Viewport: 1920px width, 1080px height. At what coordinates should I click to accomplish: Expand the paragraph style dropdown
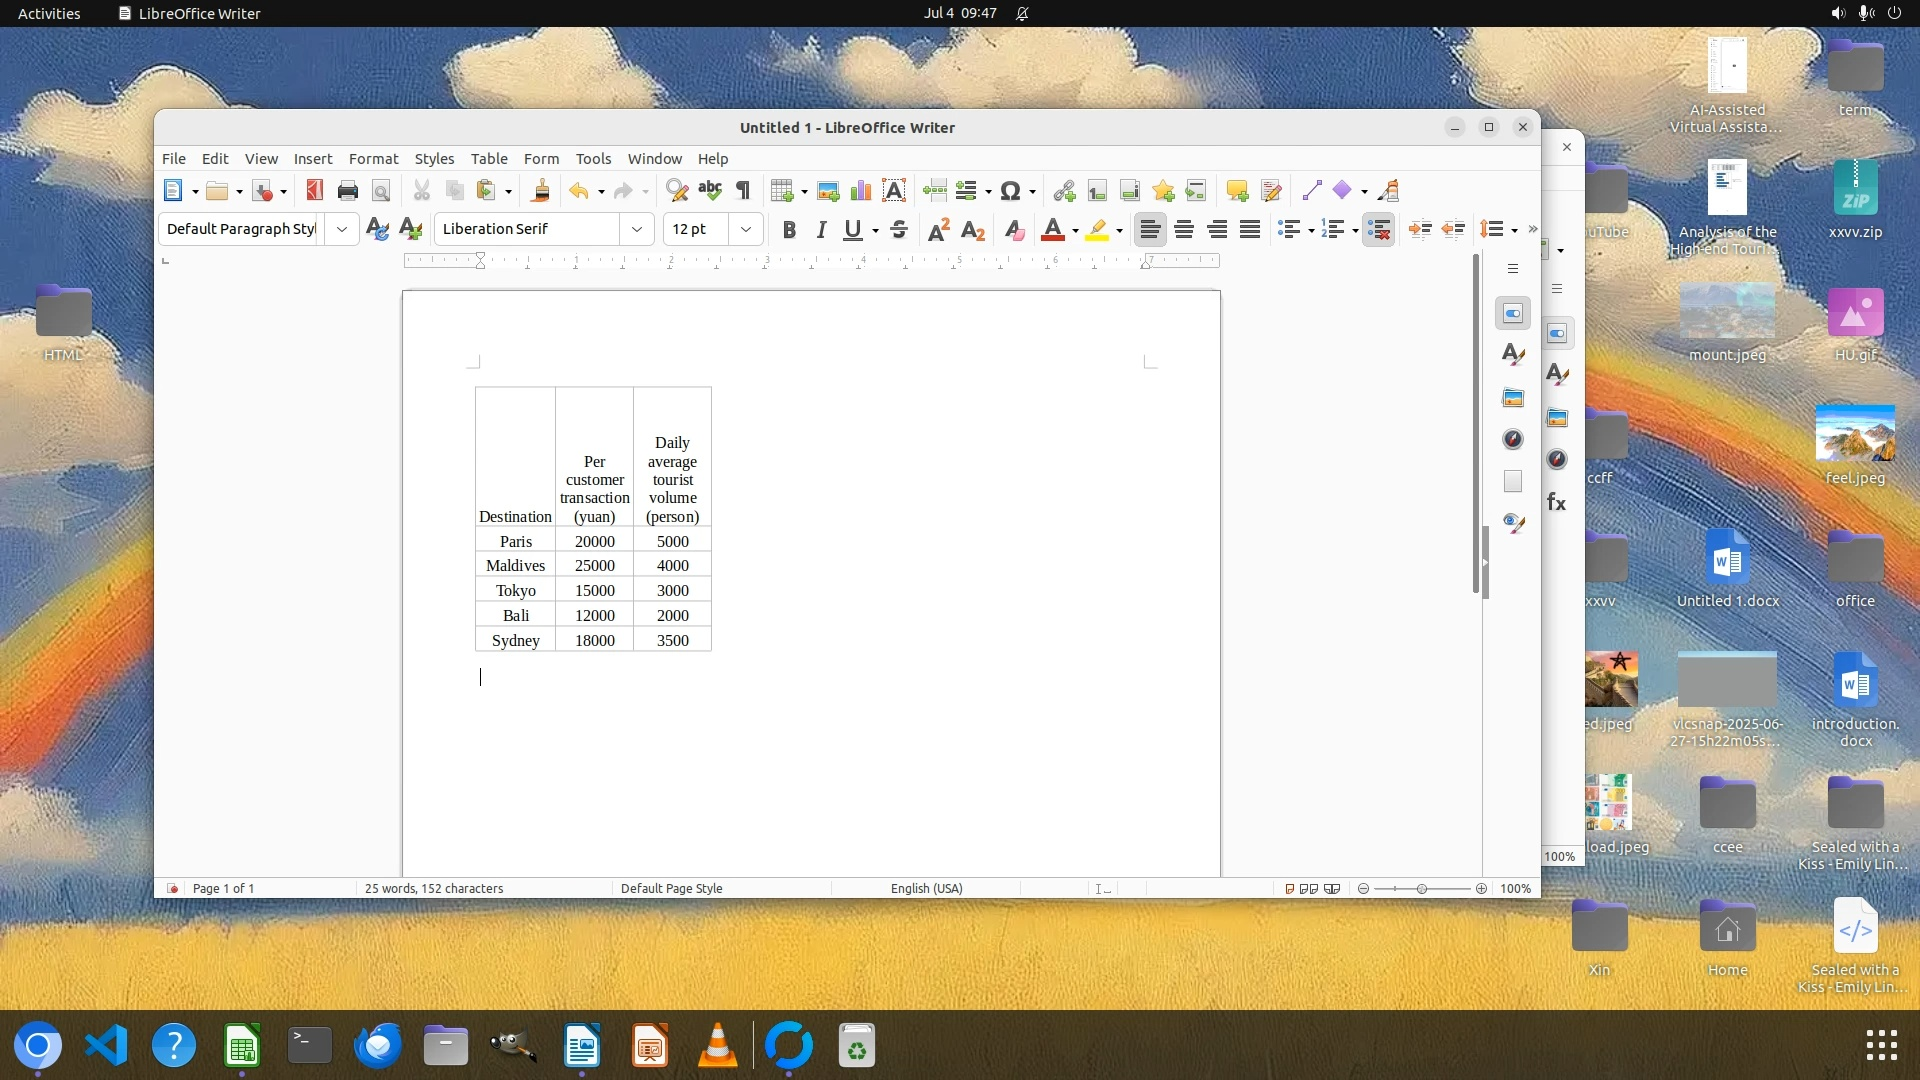coord(341,229)
